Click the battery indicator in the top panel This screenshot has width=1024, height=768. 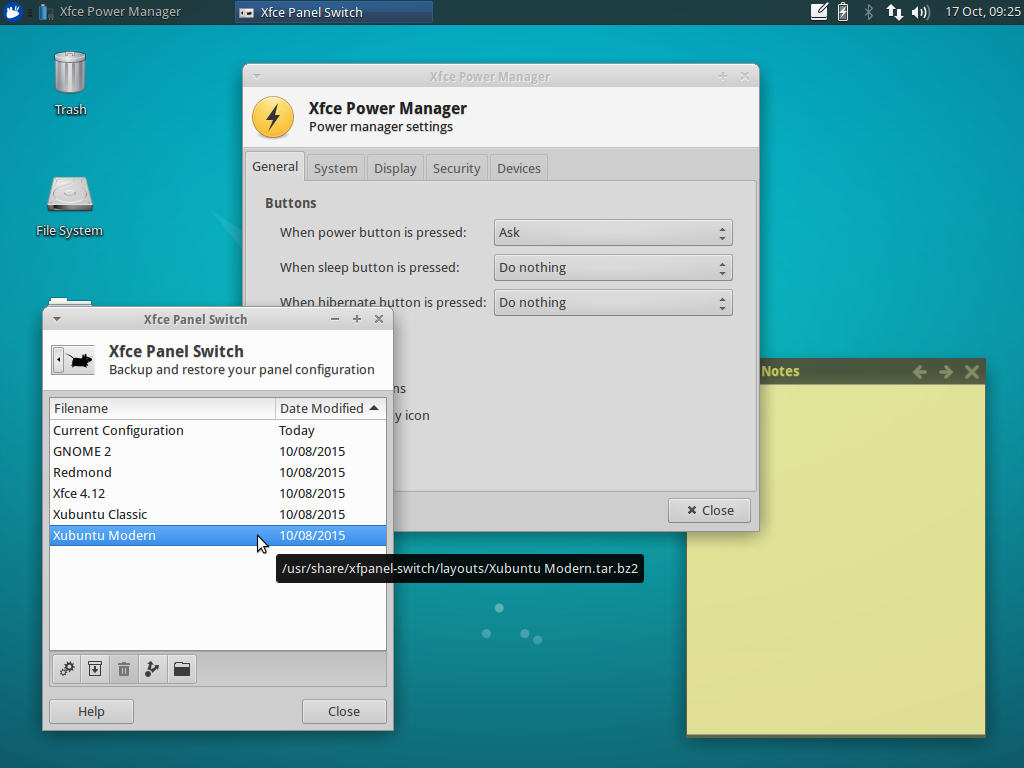(841, 12)
